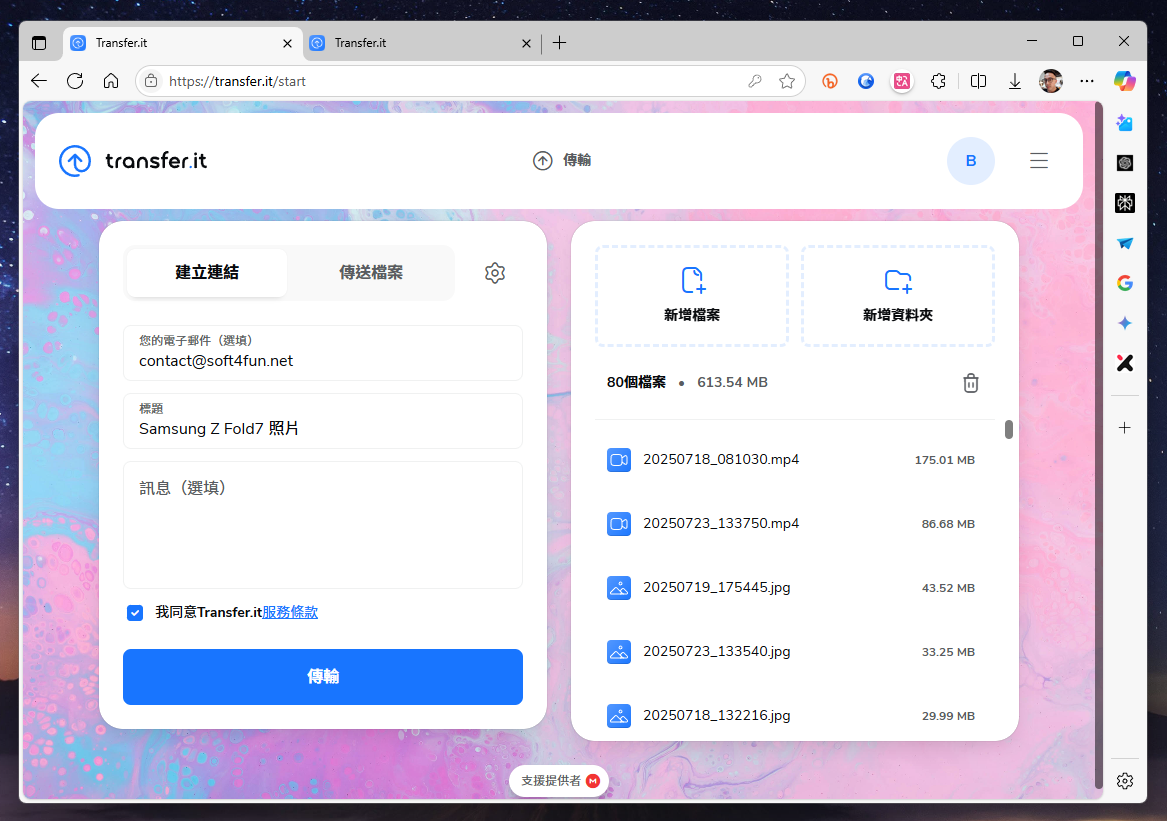Screen dimensions: 1167x821
Task: Open the 服務條款 link
Action: click(290, 613)
